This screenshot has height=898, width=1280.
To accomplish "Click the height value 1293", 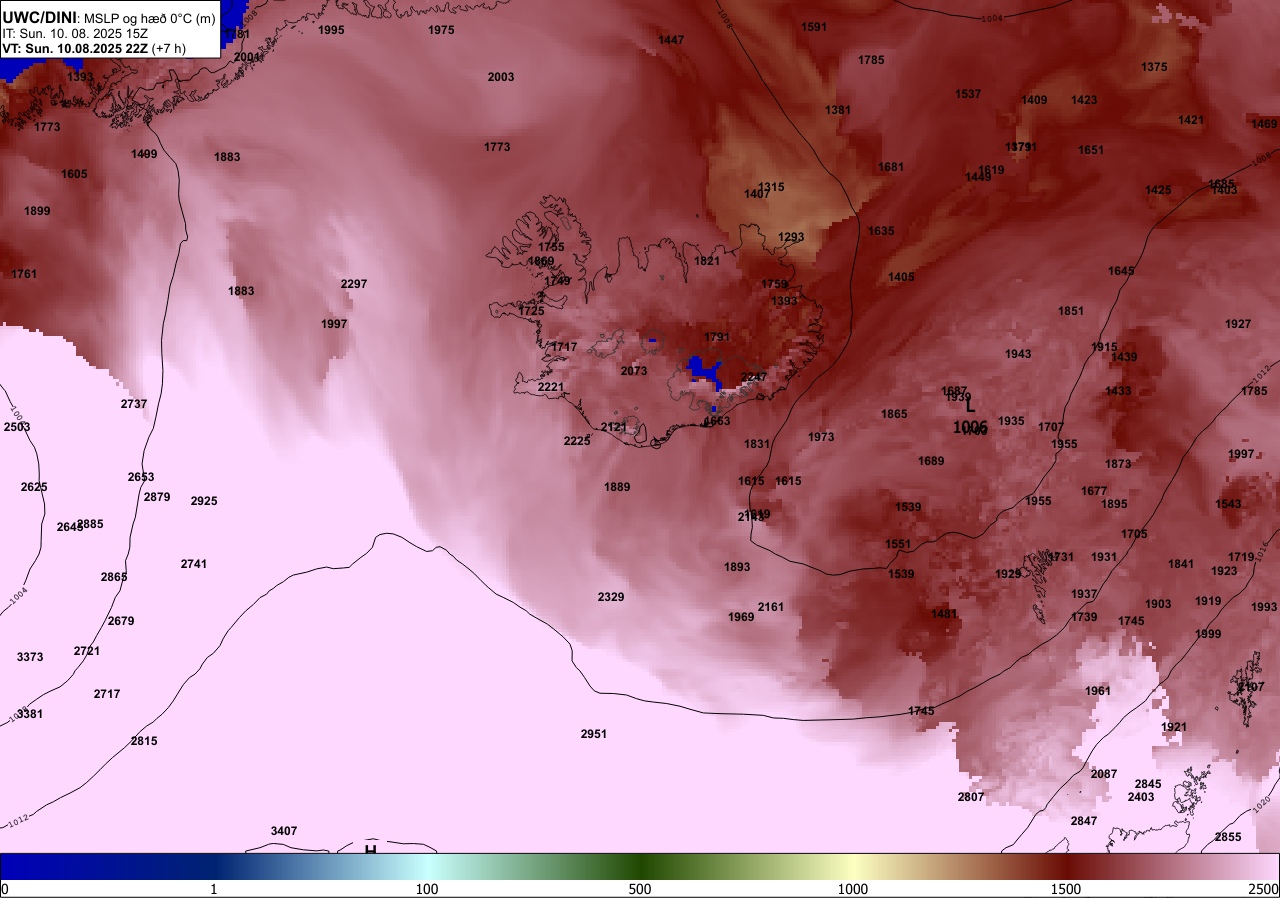I will pos(791,237).
